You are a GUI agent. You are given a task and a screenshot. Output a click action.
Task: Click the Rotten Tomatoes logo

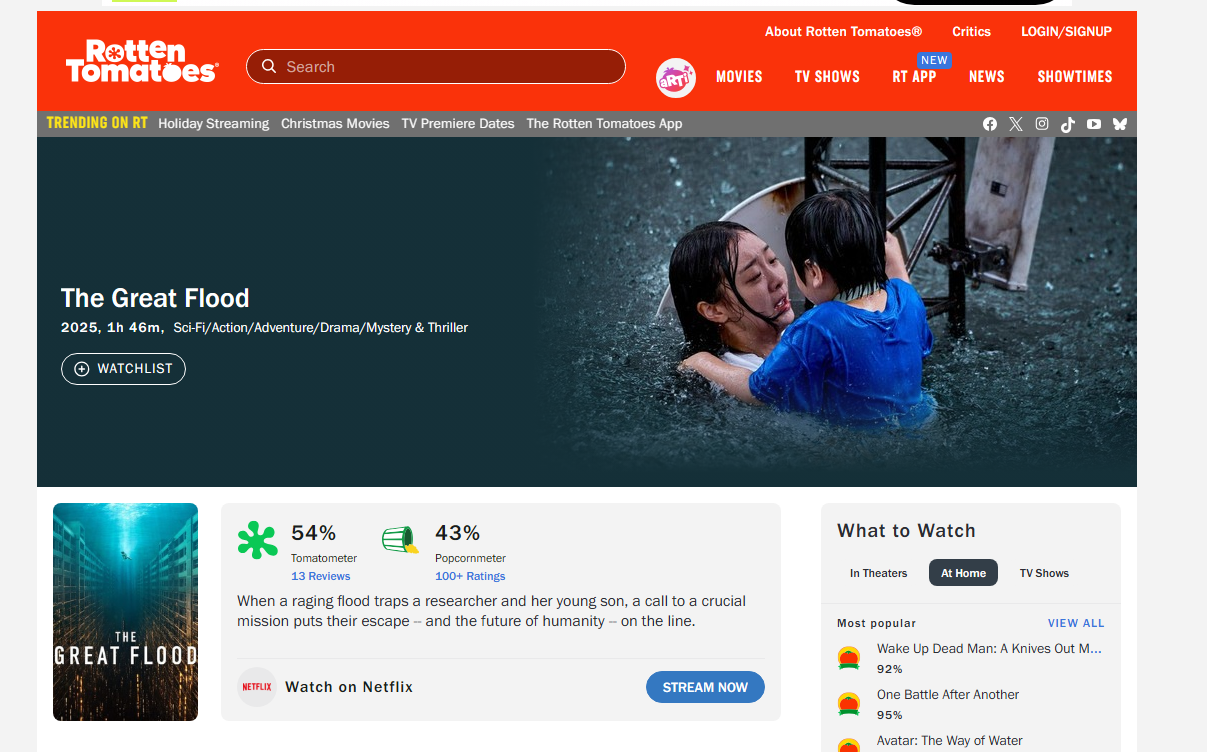click(141, 62)
